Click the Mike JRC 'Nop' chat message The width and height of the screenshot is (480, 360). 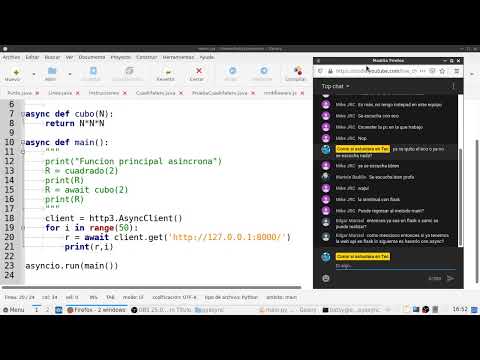click(x=351, y=138)
